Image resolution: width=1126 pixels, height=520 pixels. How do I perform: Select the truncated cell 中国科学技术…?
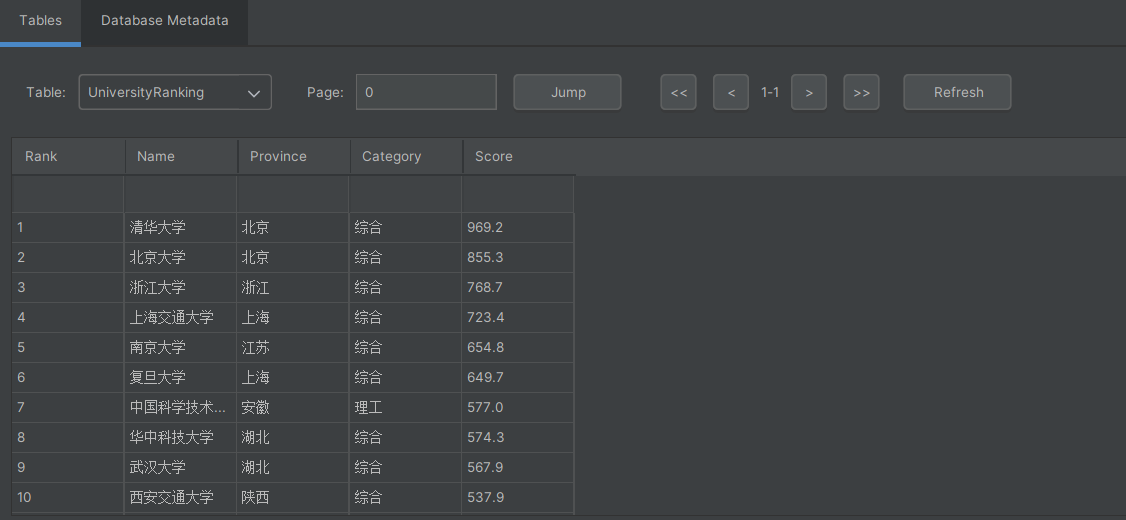point(180,408)
